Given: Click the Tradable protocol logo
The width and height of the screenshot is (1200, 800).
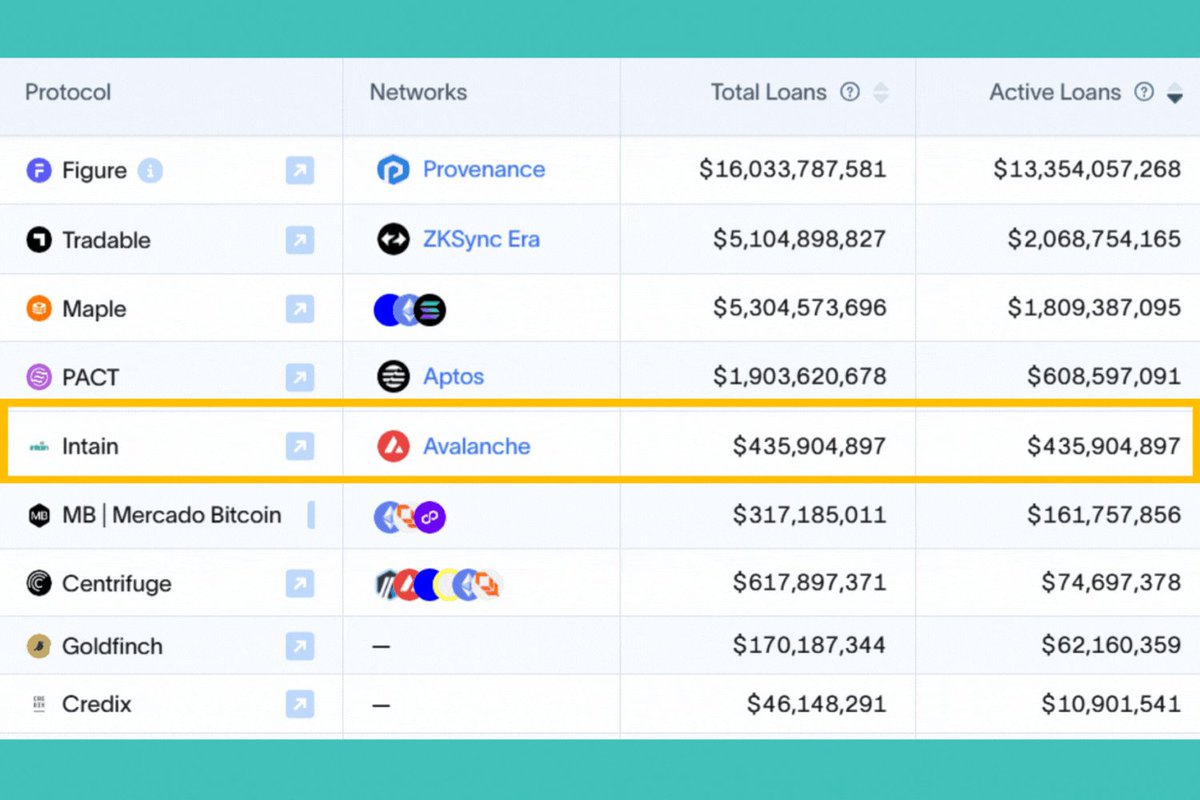Looking at the screenshot, I should [x=39, y=240].
